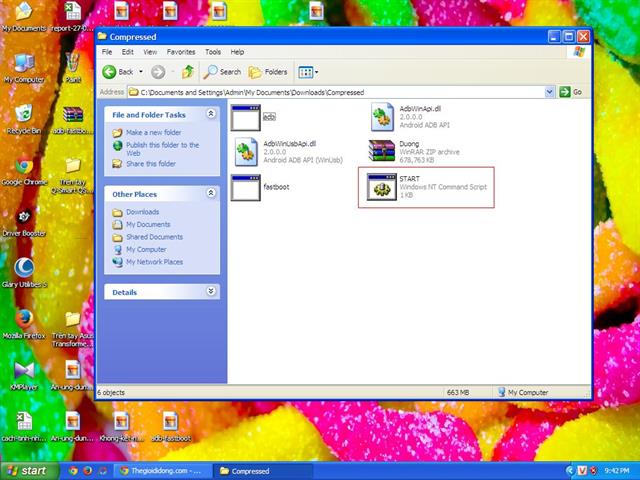Select the adb file icon
640x480 pixels.
pyautogui.click(x=245, y=118)
